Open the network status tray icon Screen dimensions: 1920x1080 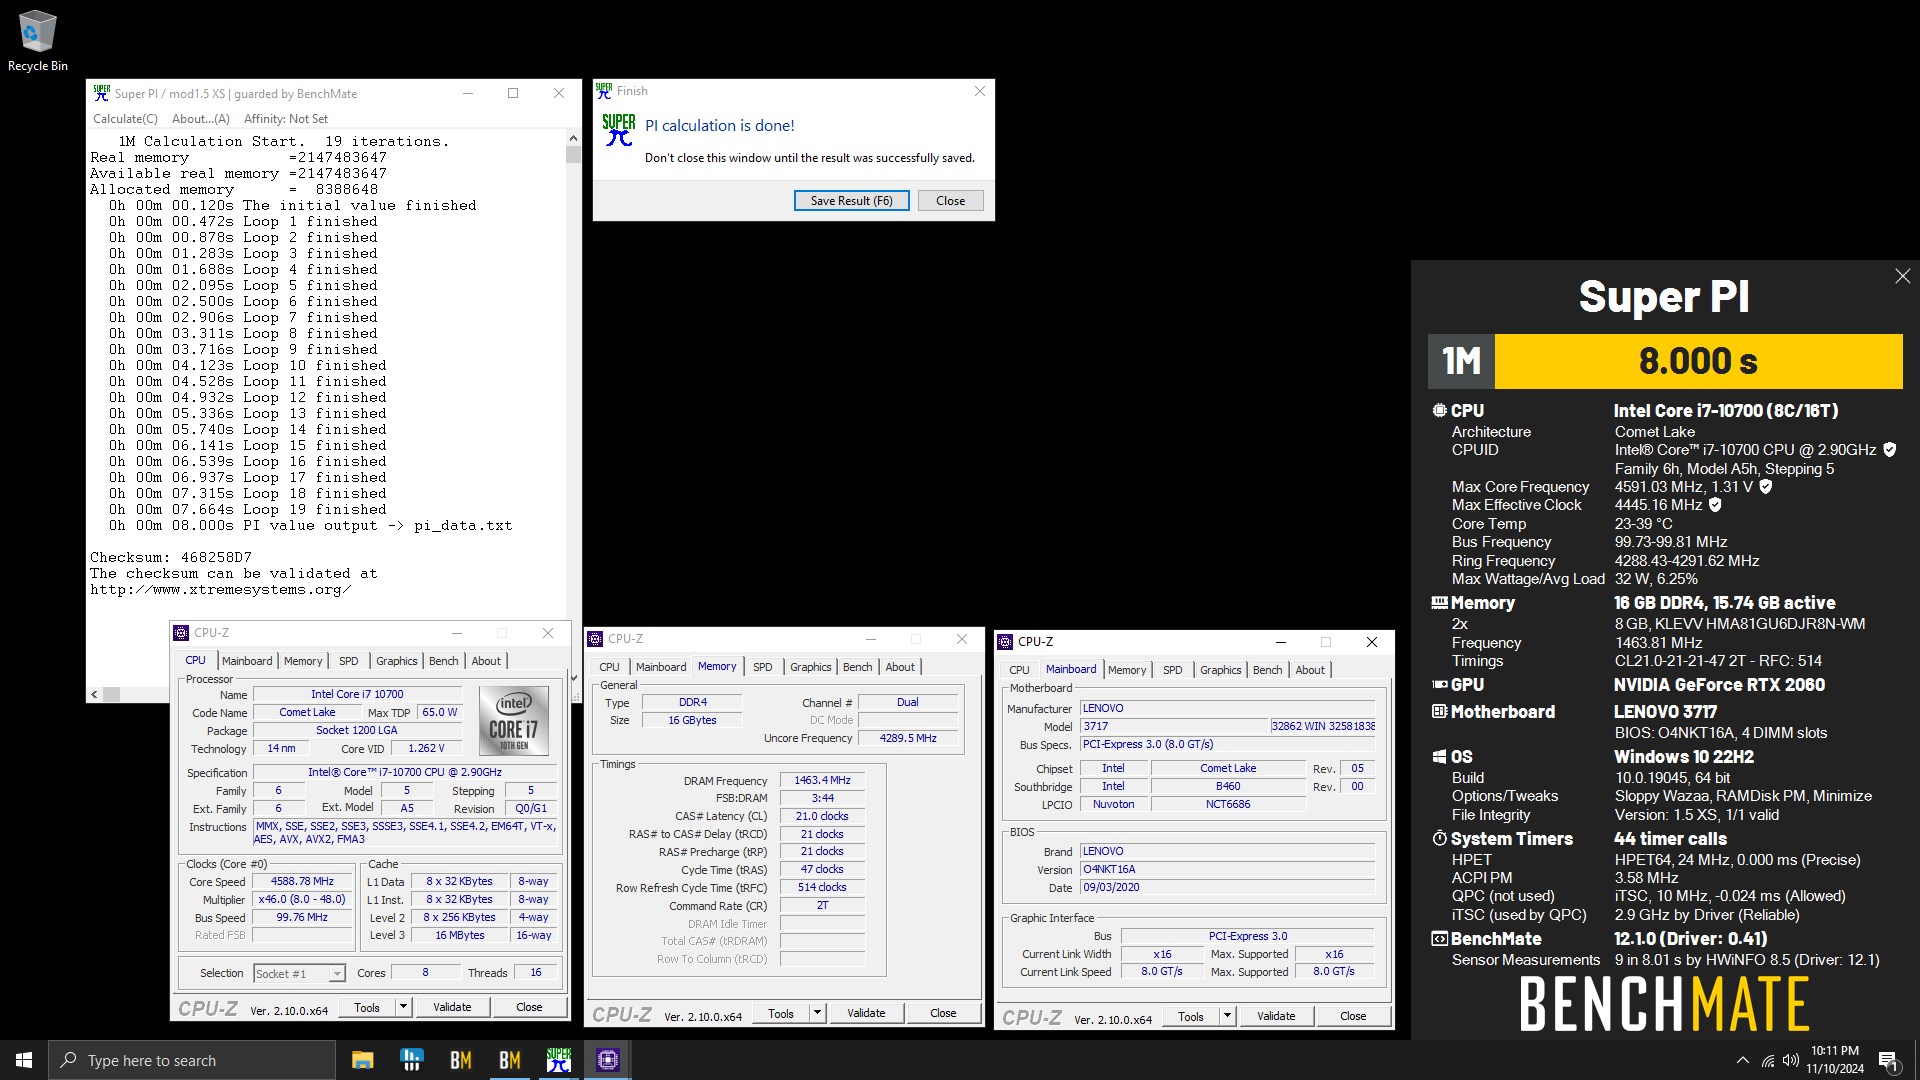pos(1768,1060)
